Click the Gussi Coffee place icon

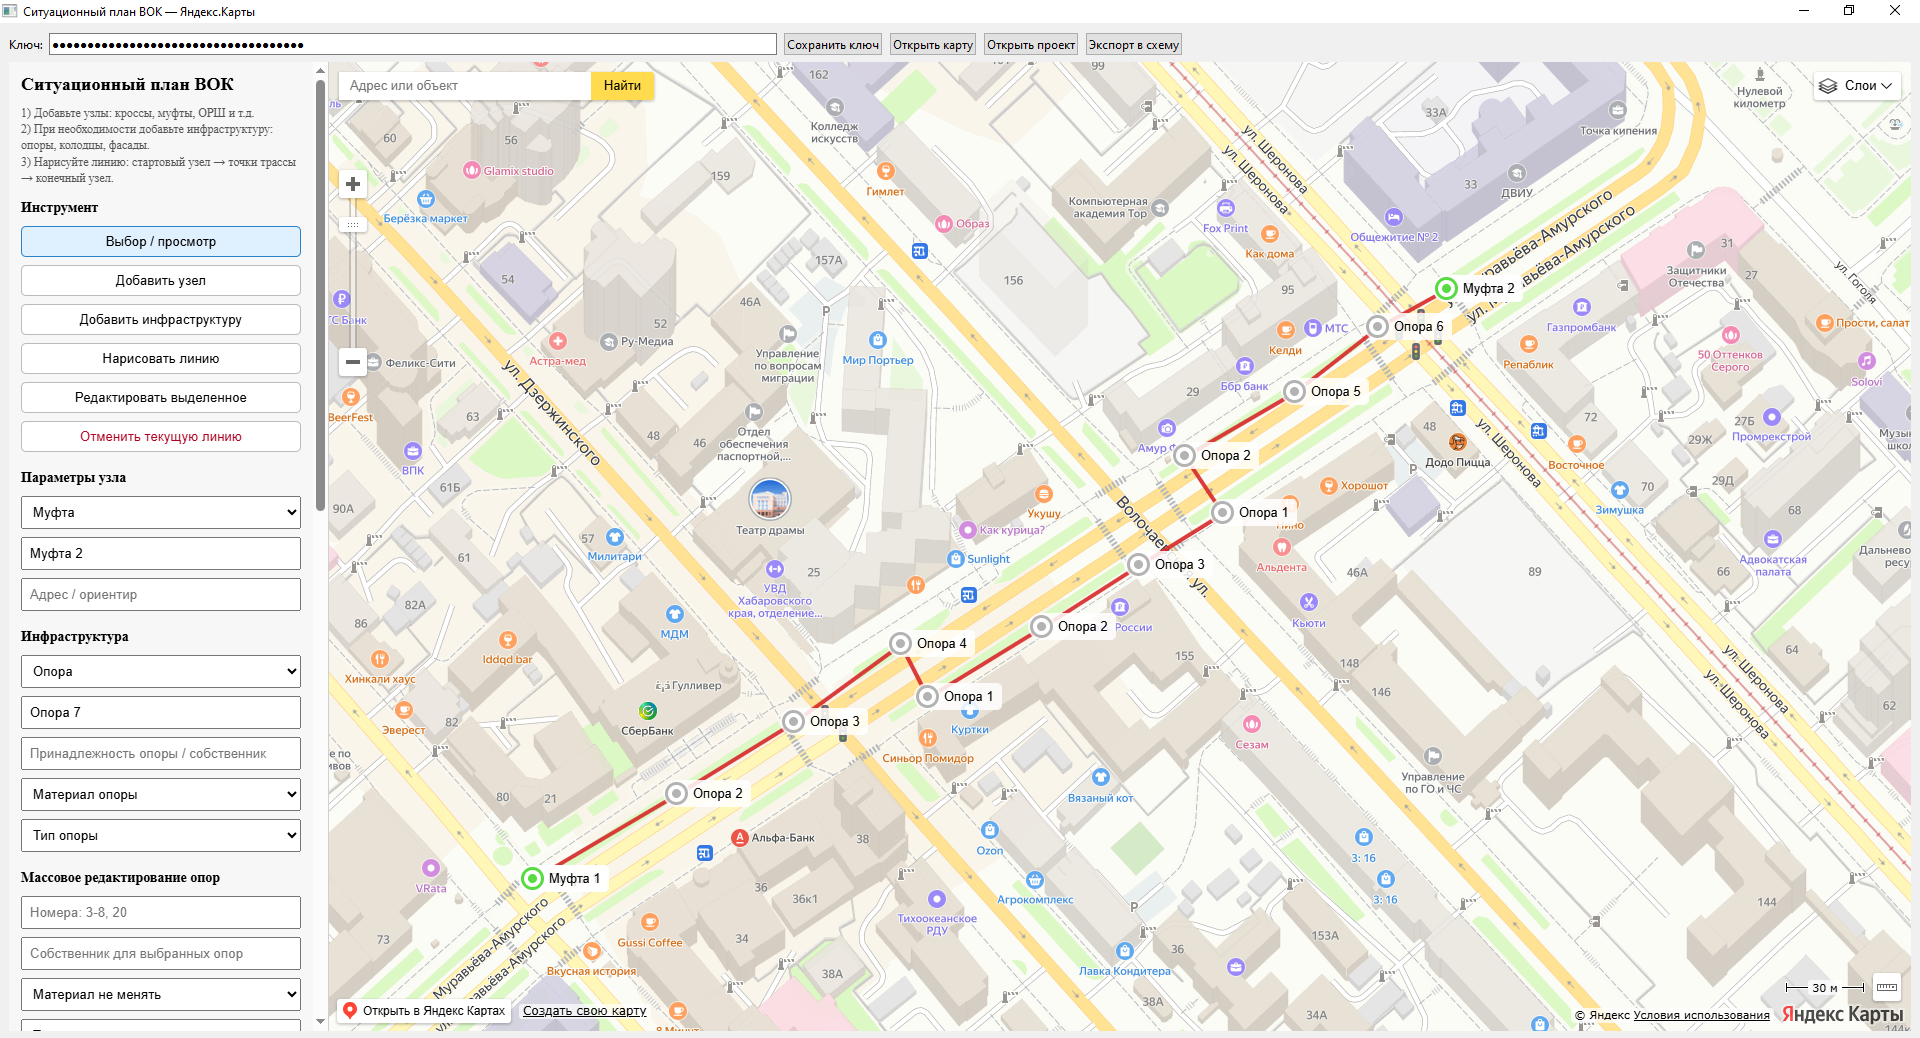pos(650,923)
